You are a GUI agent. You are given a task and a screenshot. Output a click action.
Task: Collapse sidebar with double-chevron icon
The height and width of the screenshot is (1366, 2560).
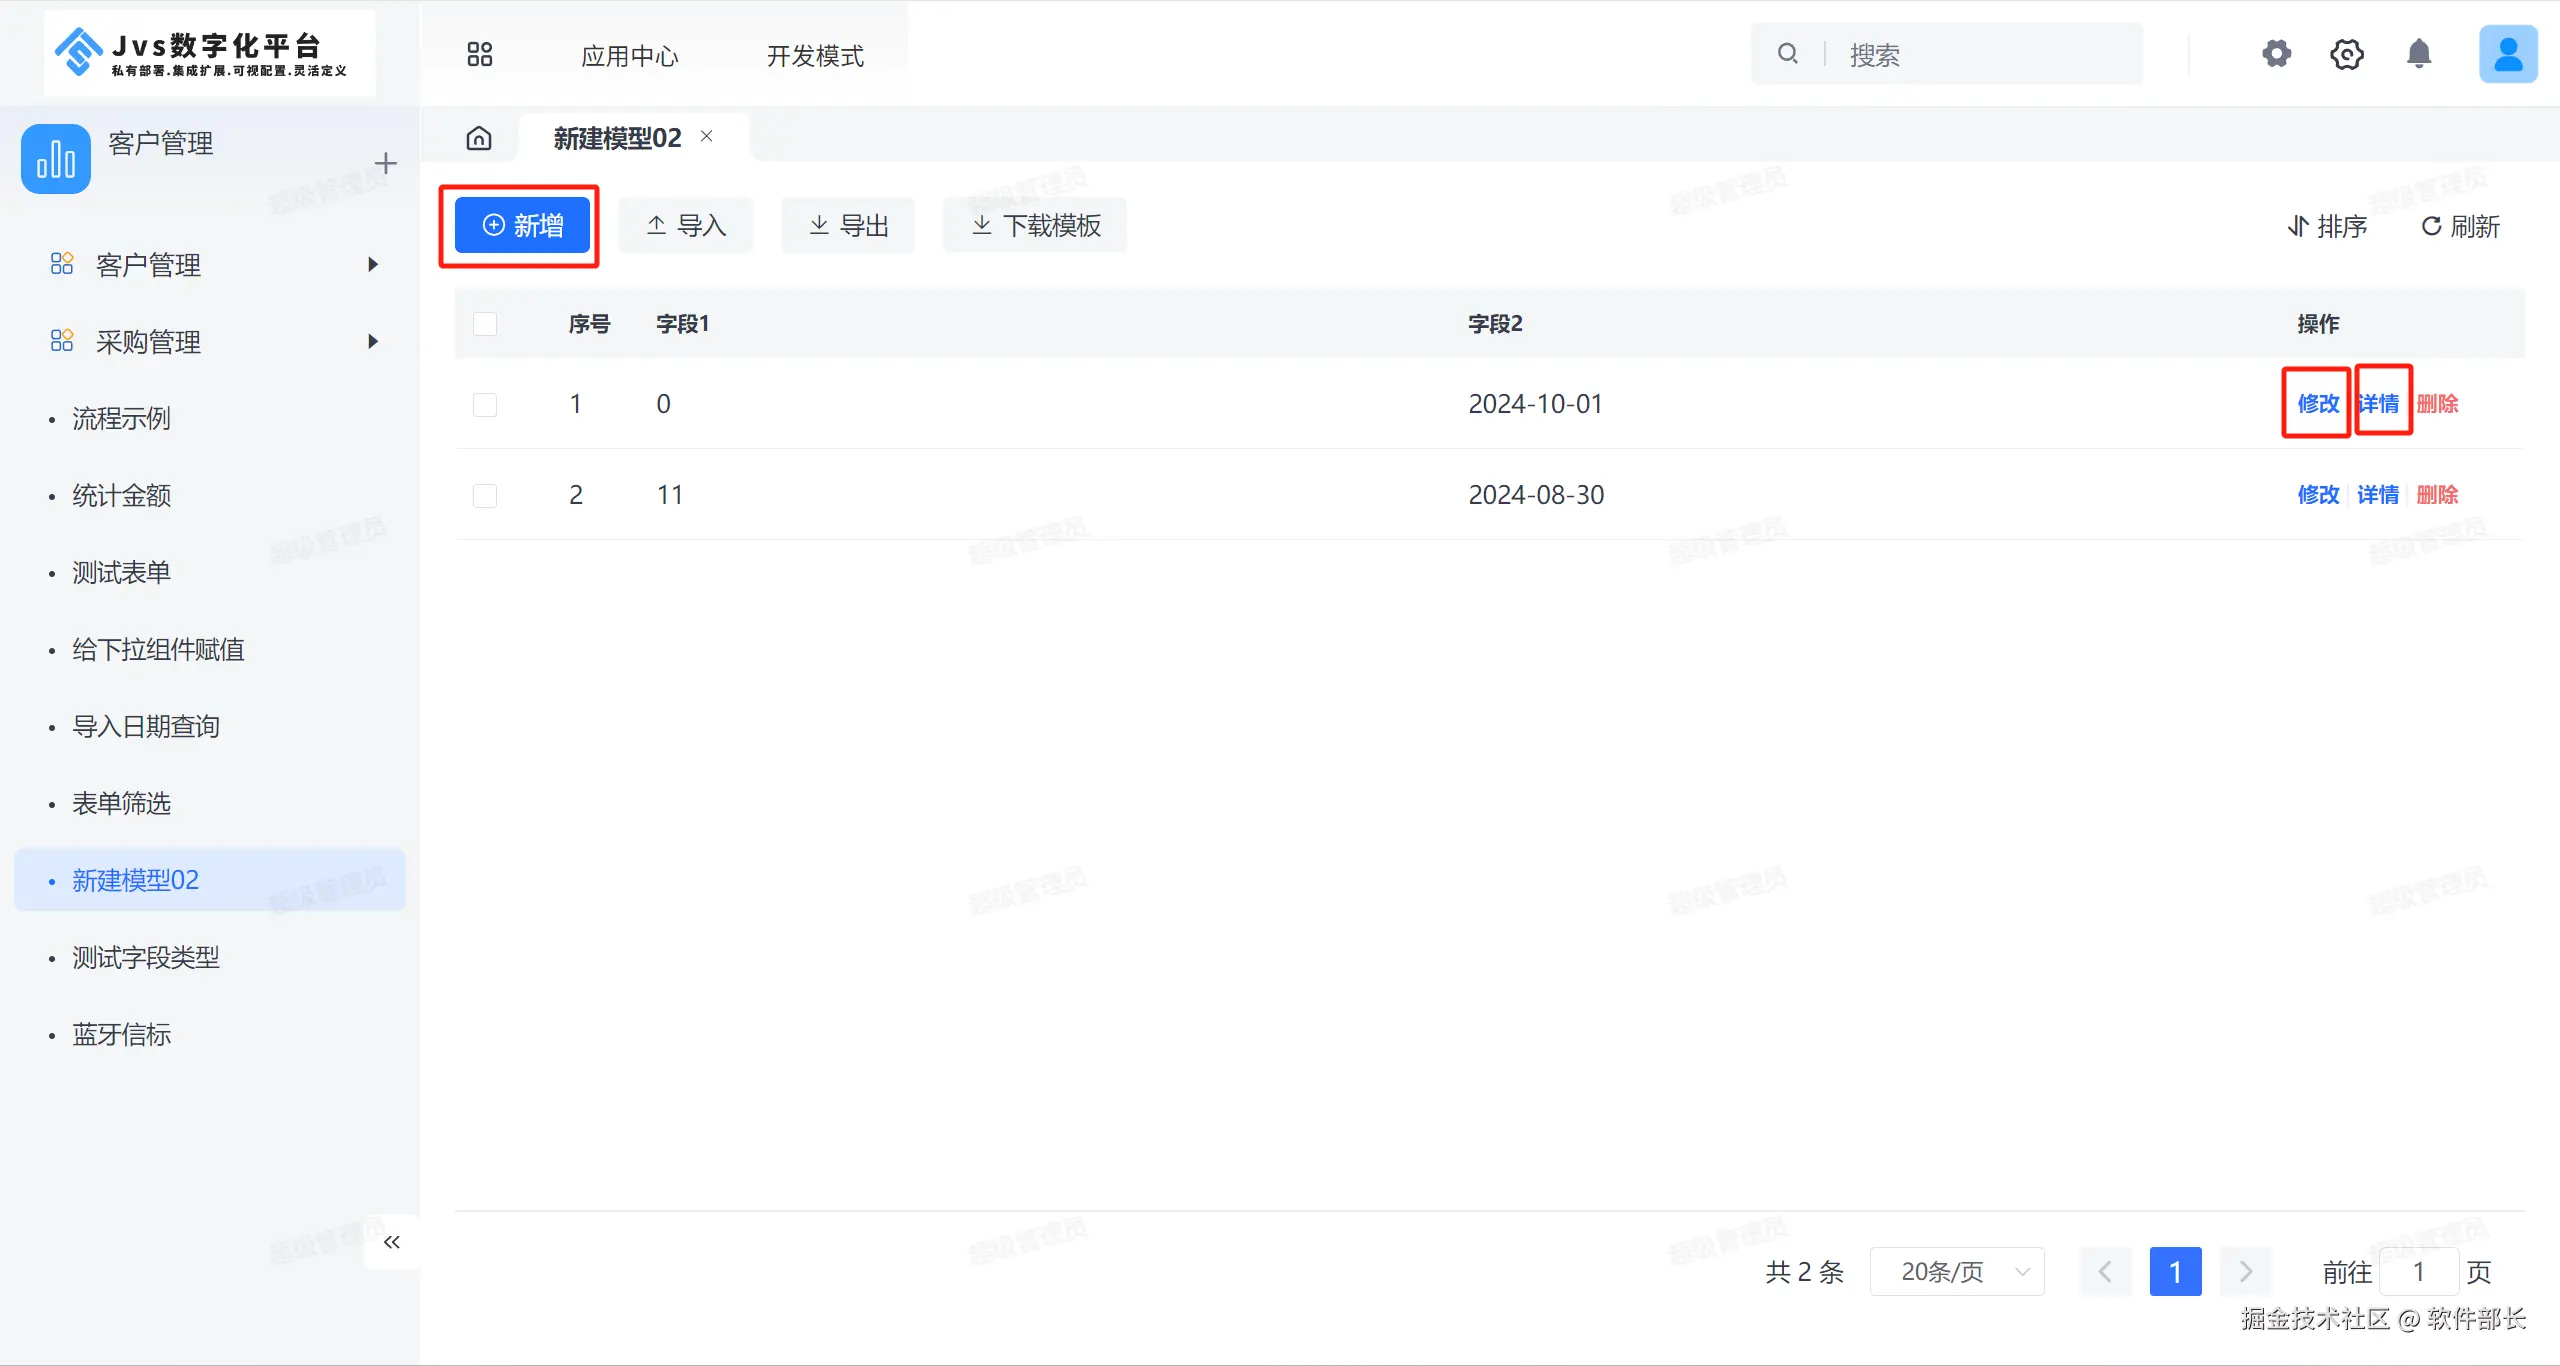click(x=392, y=1242)
